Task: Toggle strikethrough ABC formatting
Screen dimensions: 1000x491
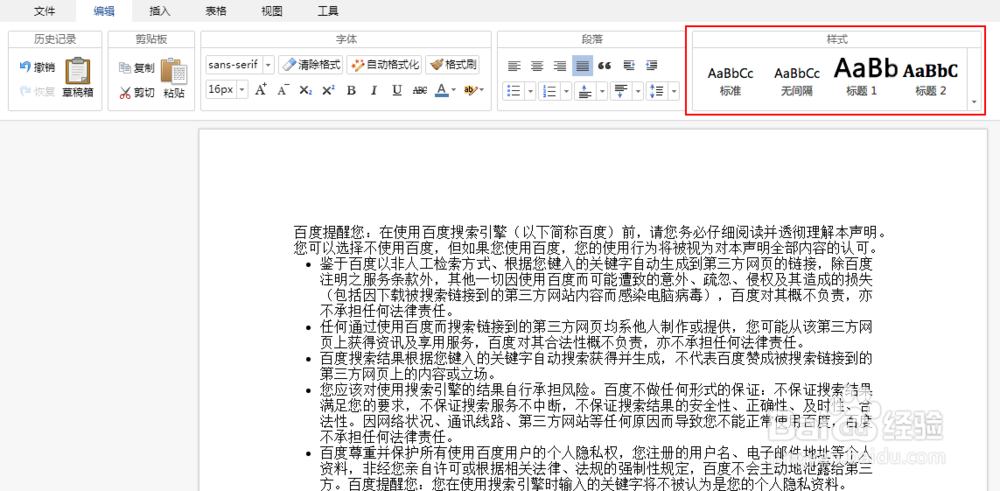Action: [x=419, y=90]
